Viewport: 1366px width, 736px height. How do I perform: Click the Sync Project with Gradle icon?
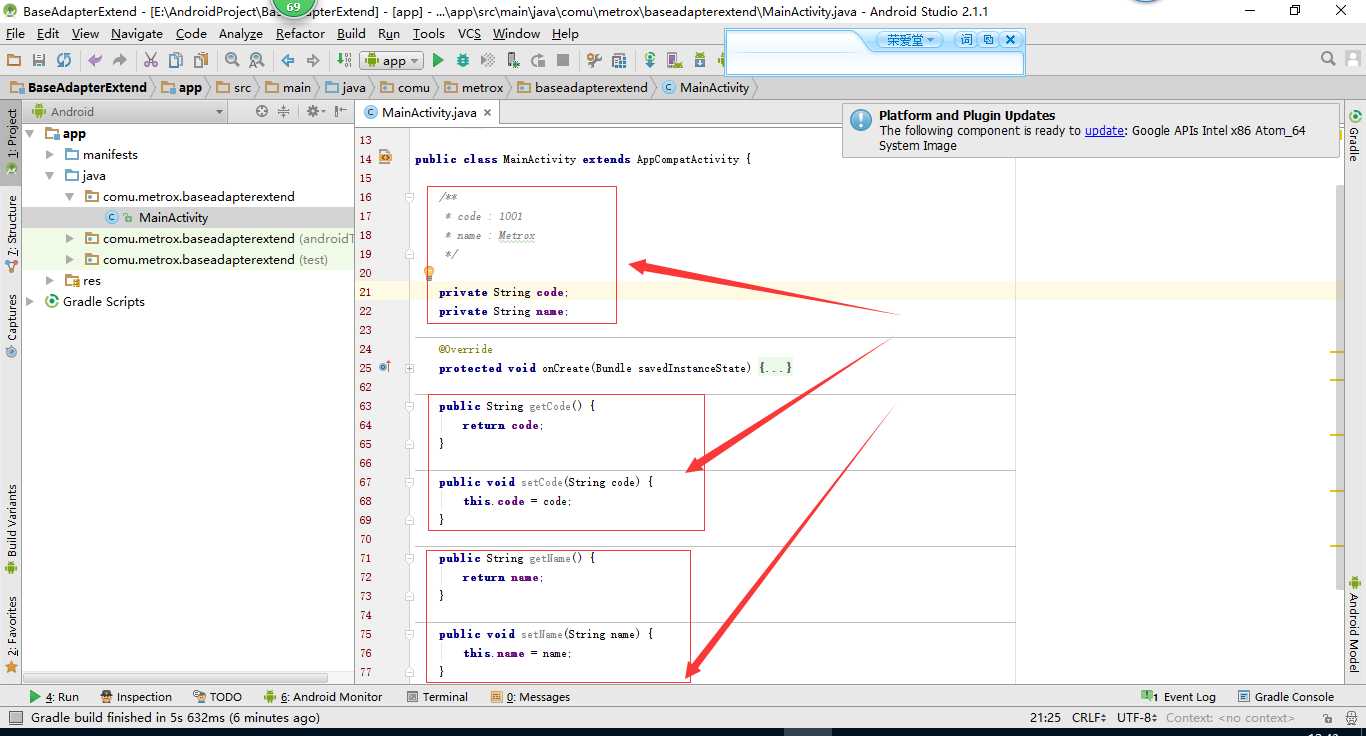(650, 60)
